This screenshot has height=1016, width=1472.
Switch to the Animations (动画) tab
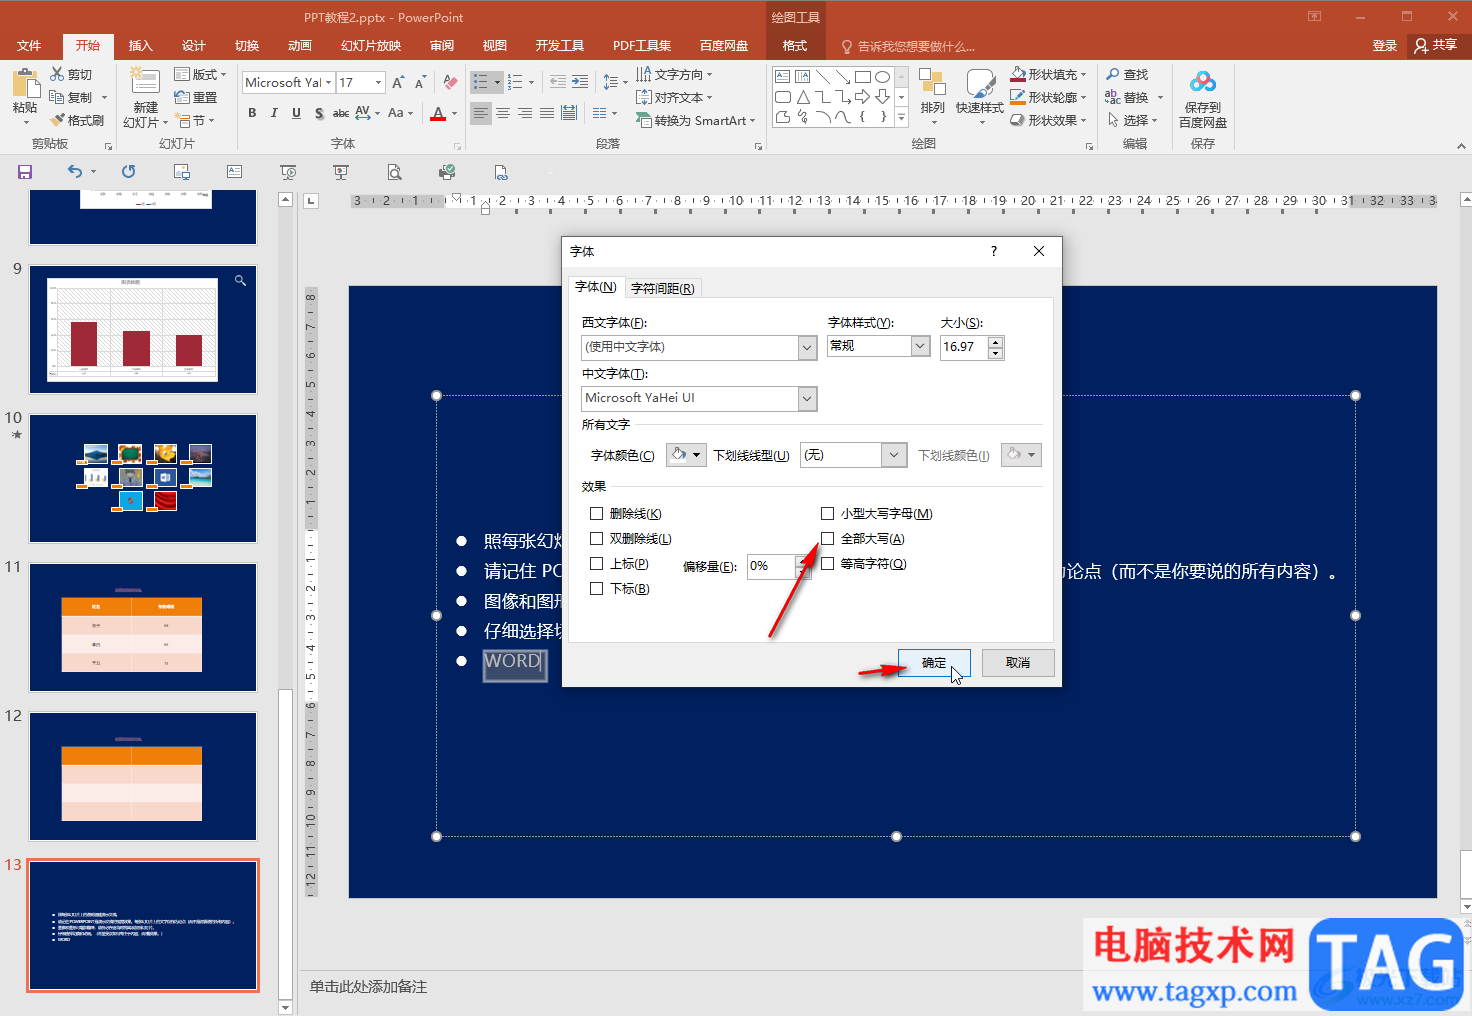299,46
